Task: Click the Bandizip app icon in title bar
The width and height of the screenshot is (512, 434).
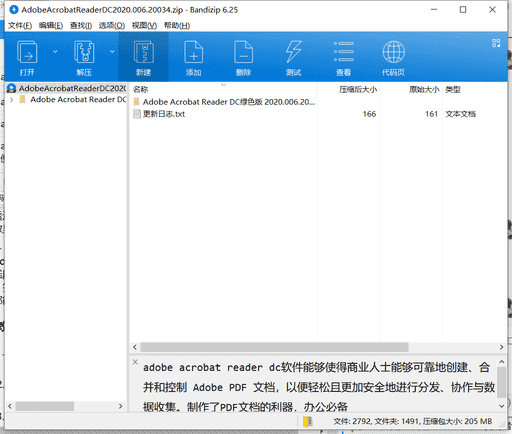Action: [x=14, y=10]
